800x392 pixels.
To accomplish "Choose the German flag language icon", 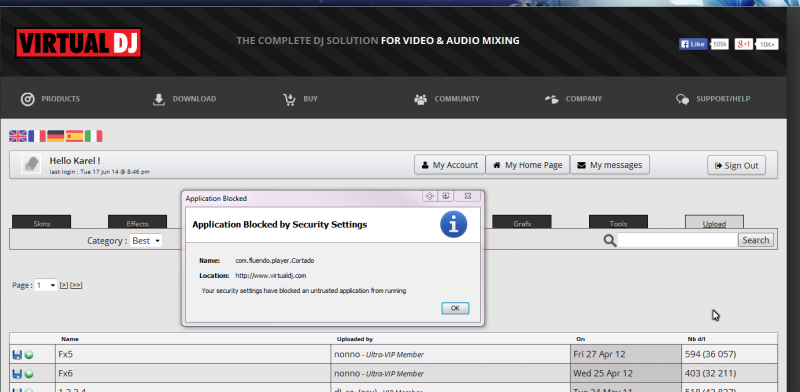I will [x=56, y=136].
